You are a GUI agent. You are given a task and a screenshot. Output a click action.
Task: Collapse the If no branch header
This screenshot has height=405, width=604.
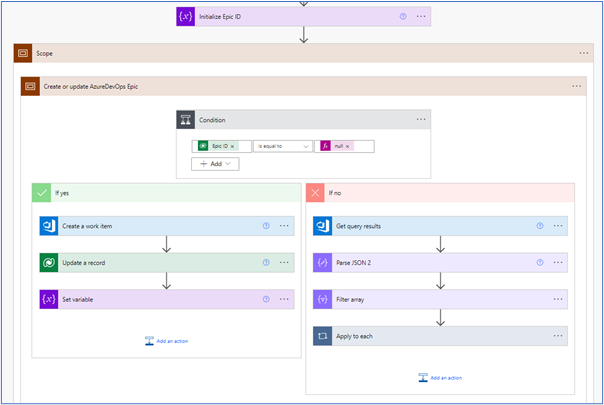[440, 193]
